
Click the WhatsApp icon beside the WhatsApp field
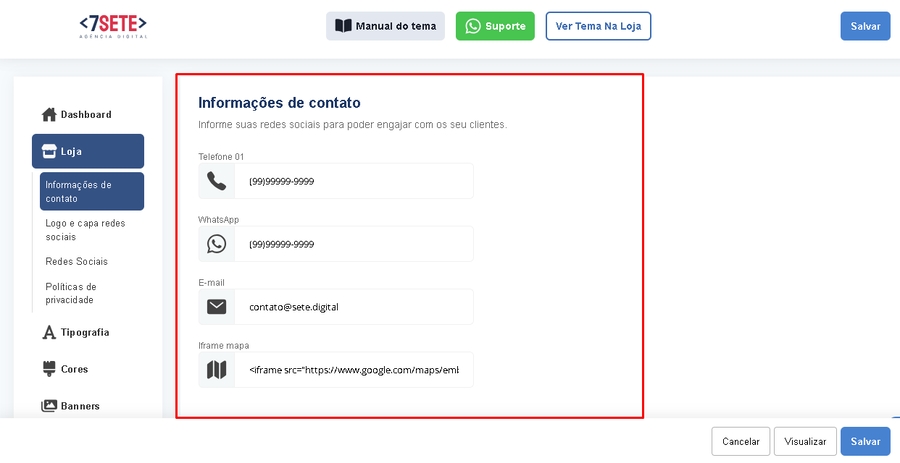tap(217, 244)
